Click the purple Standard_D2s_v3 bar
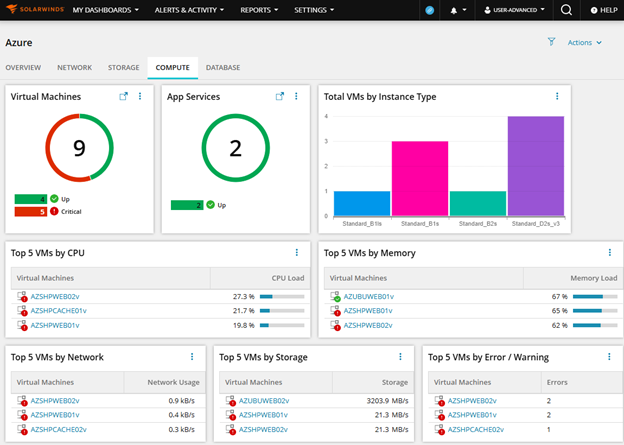The width and height of the screenshot is (624, 445). (x=536, y=166)
